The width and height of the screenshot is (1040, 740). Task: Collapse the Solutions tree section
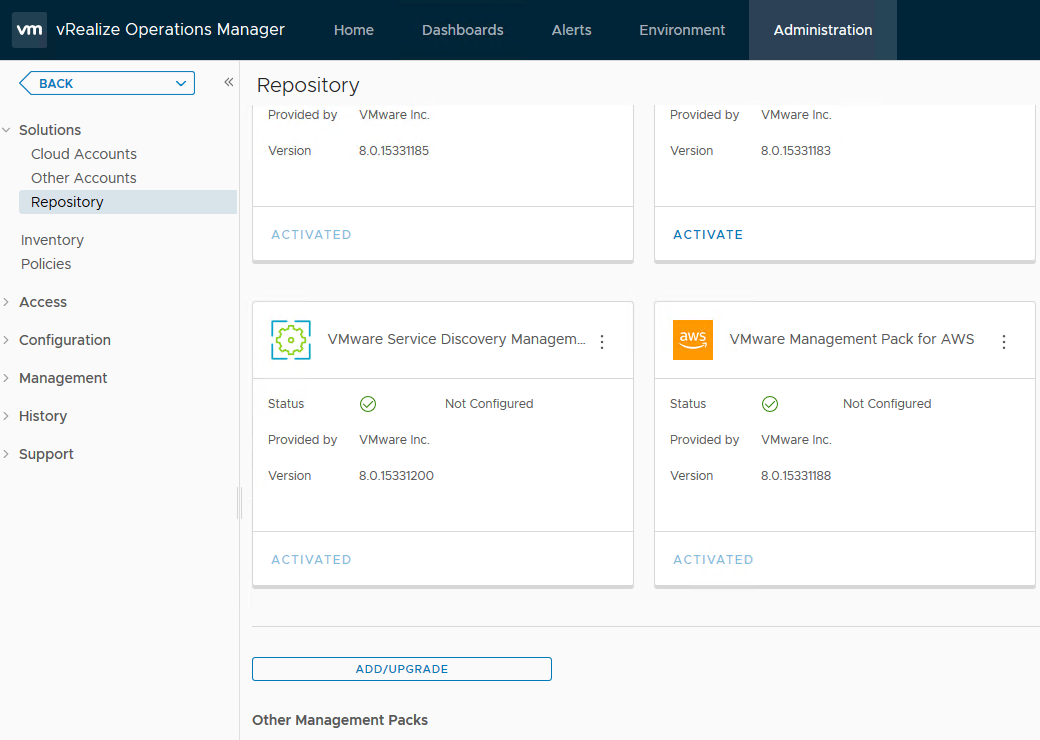(x=7, y=130)
